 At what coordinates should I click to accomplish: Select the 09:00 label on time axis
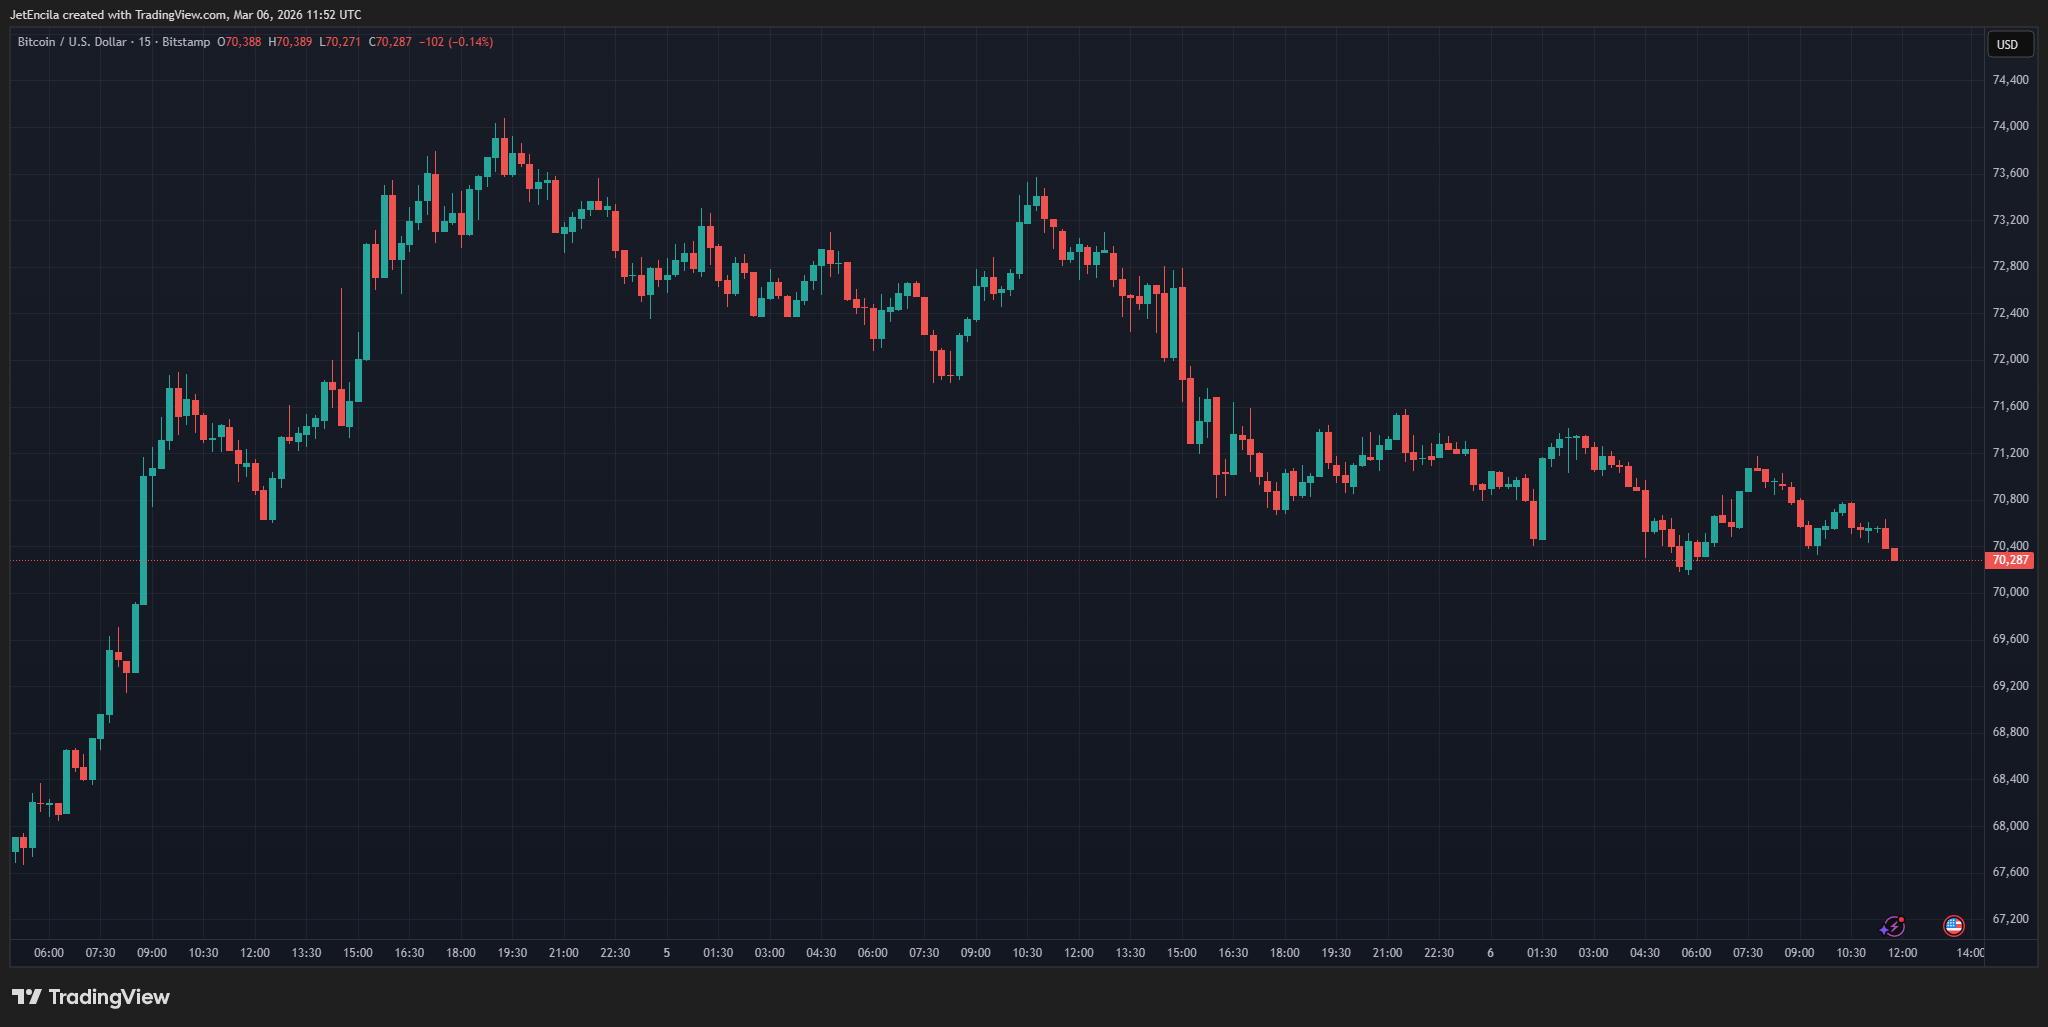click(x=152, y=953)
